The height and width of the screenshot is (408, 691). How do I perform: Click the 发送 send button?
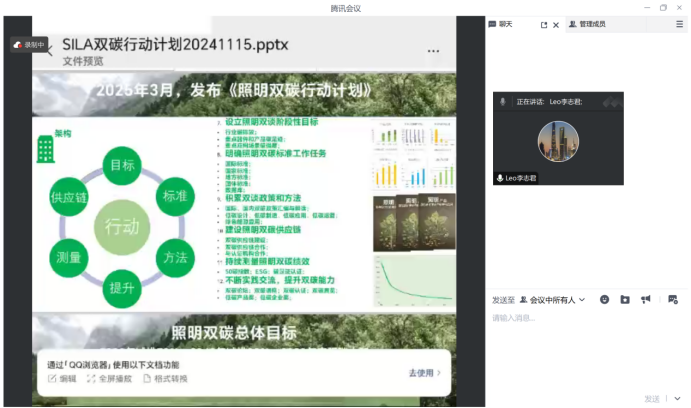(652, 399)
